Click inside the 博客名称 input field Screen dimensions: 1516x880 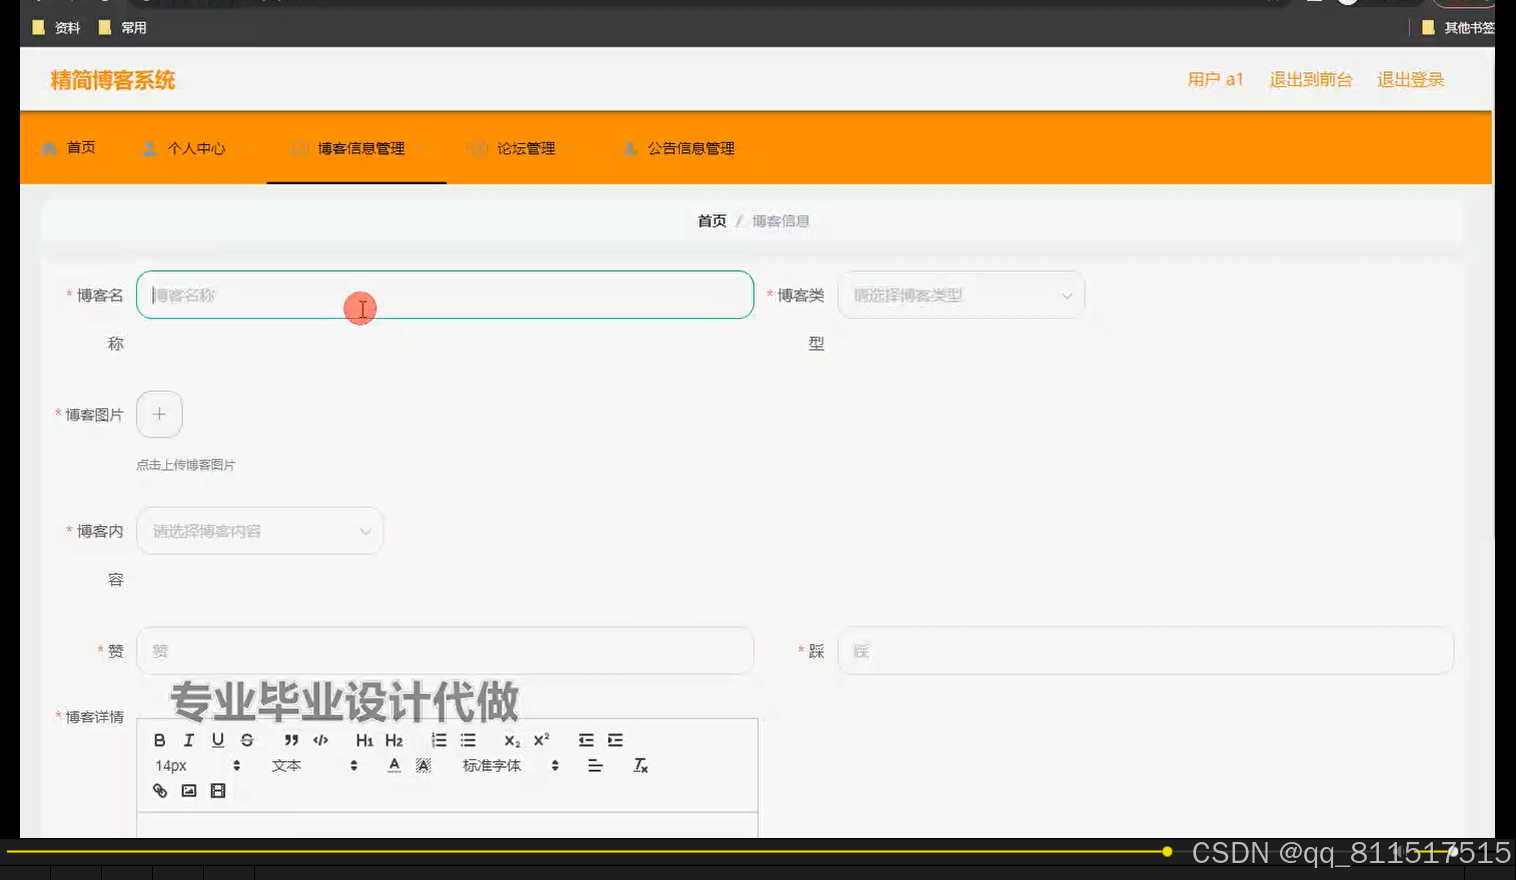[x=444, y=295]
